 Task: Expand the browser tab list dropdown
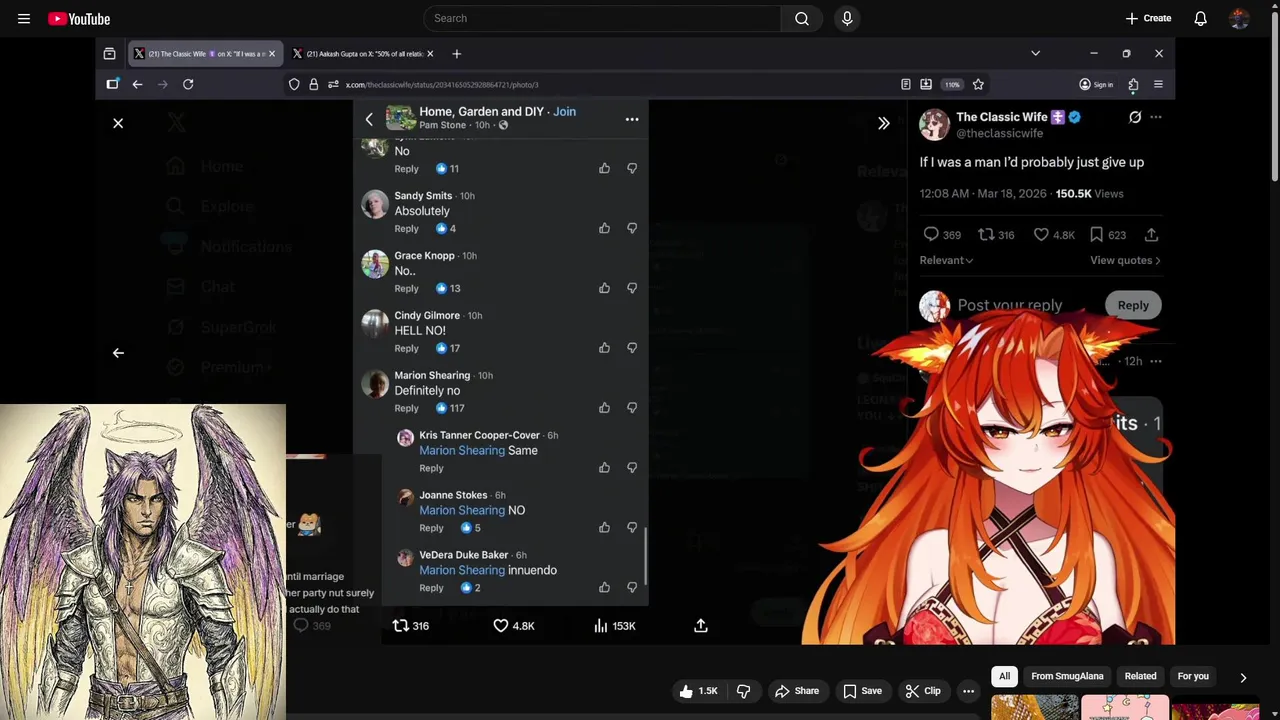point(1035,54)
